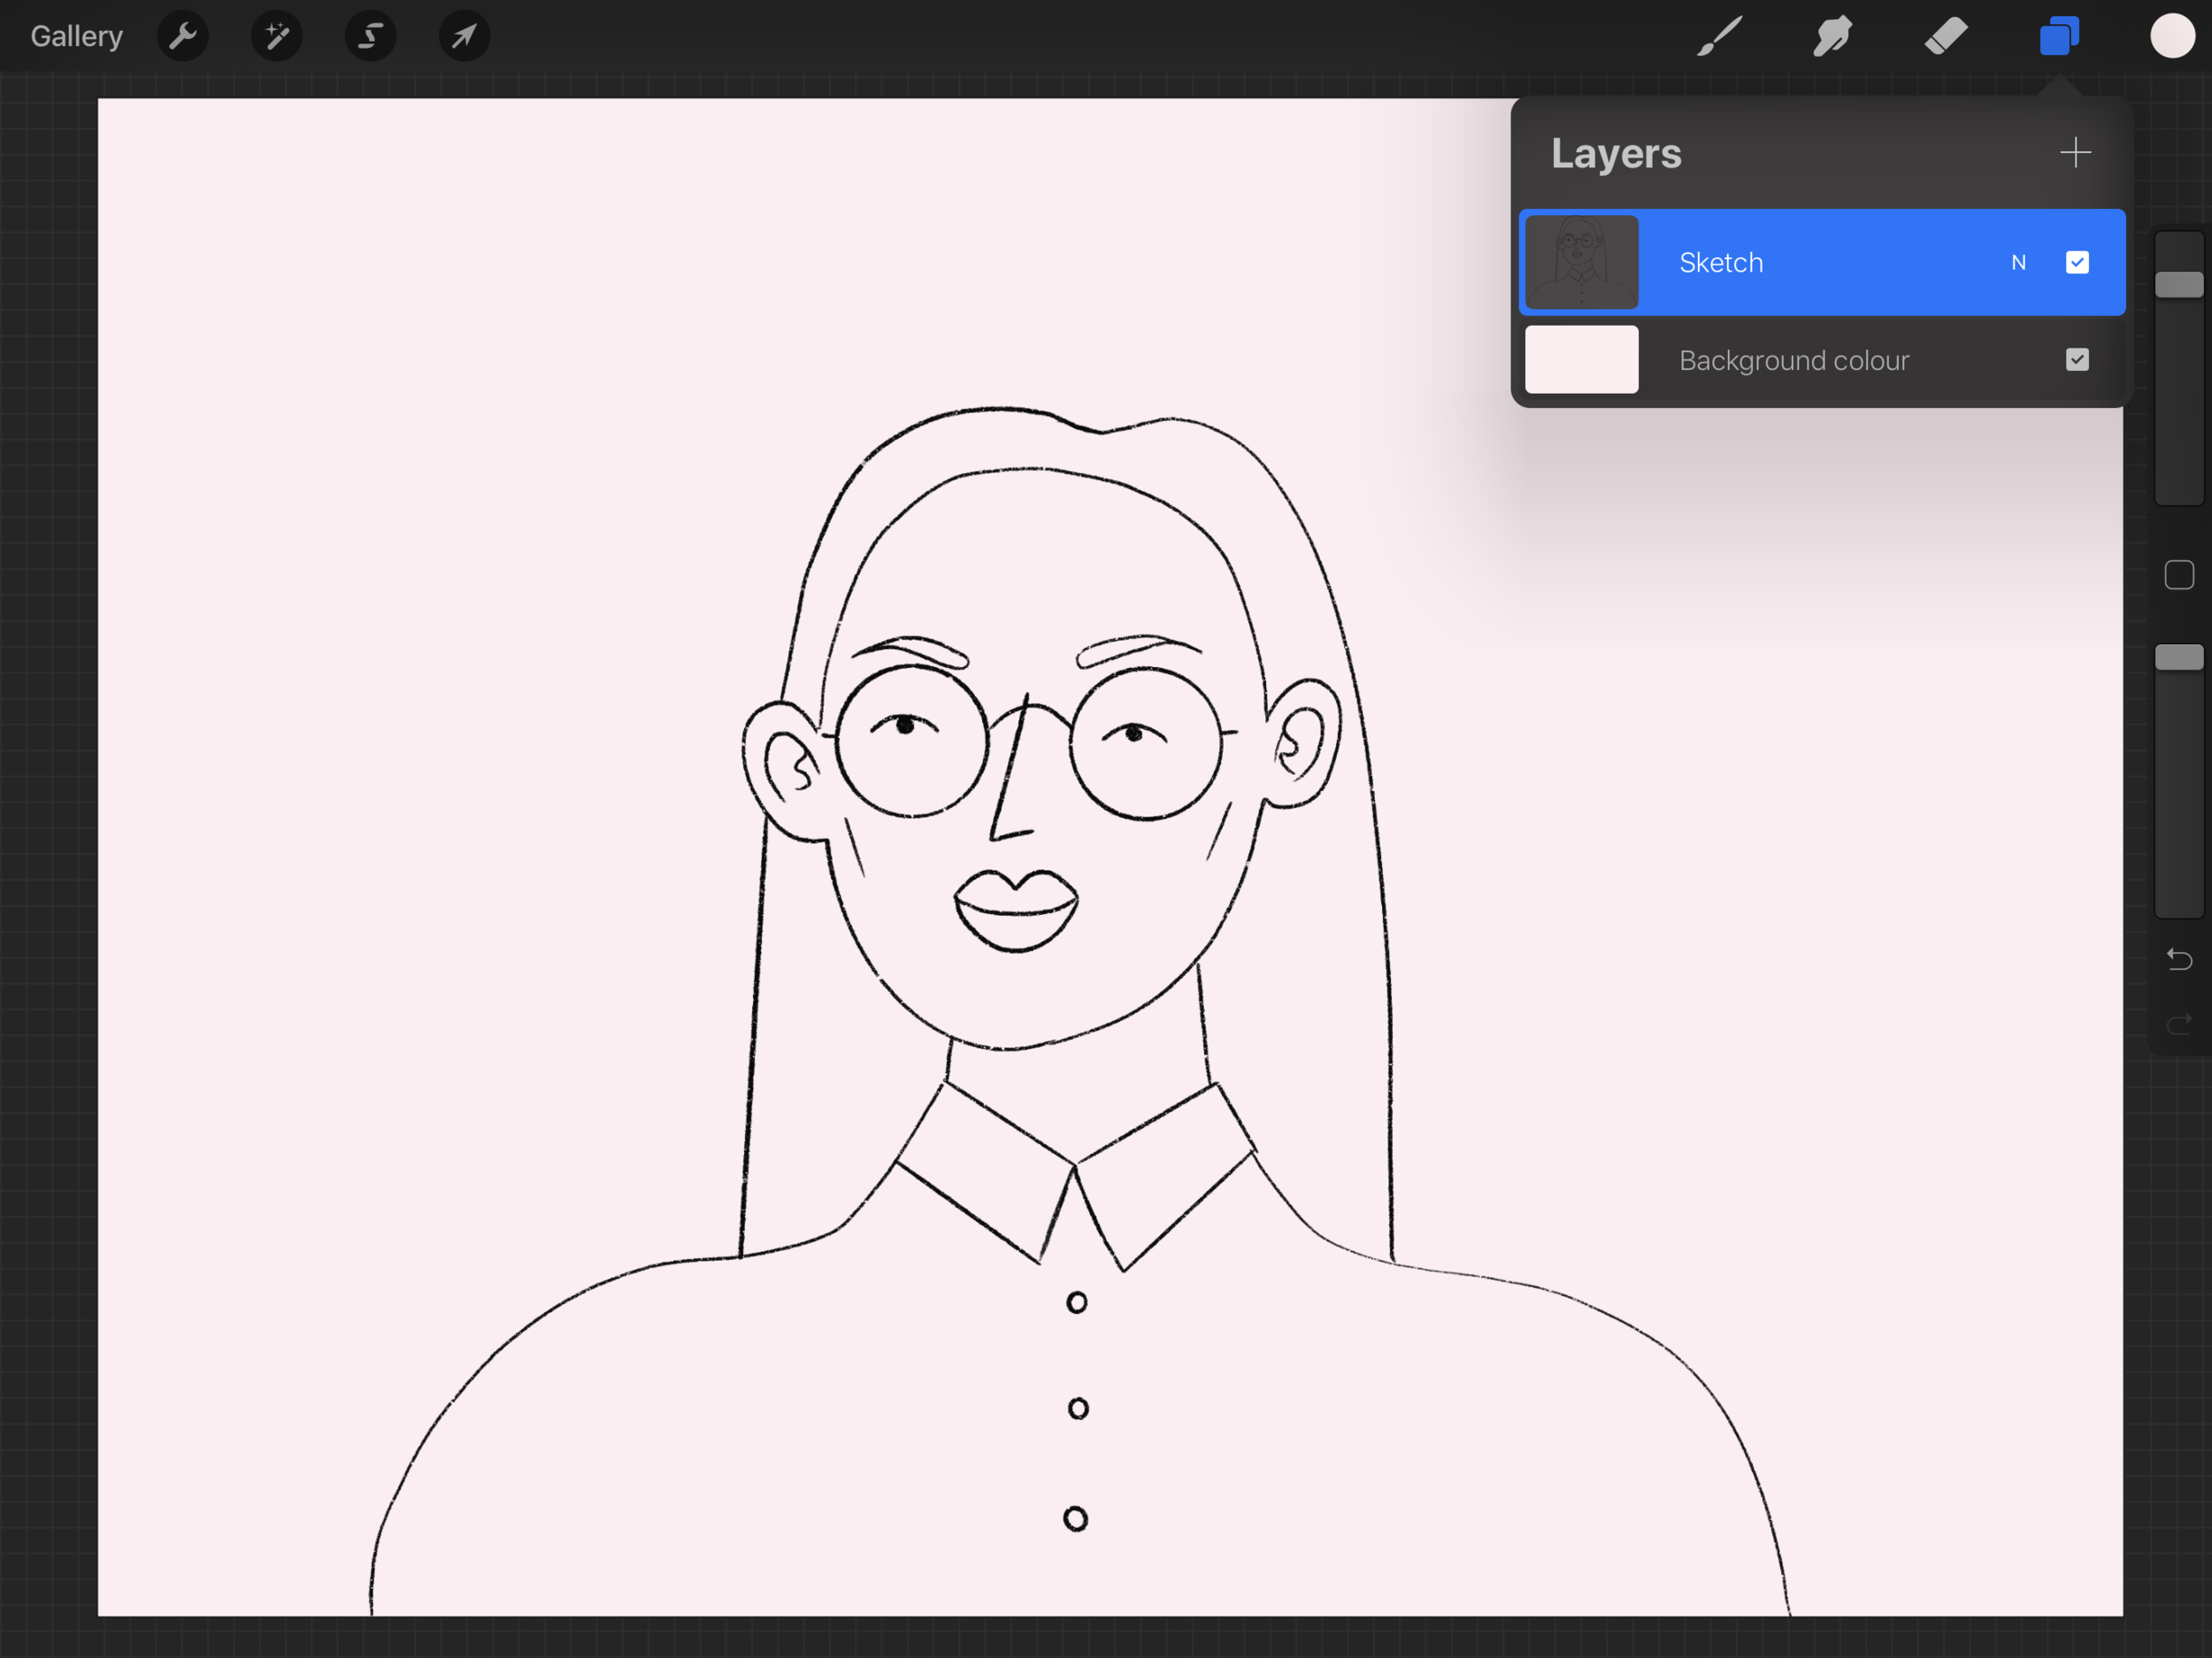
Task: Tap the modify square button in sidebar
Action: point(2179,575)
